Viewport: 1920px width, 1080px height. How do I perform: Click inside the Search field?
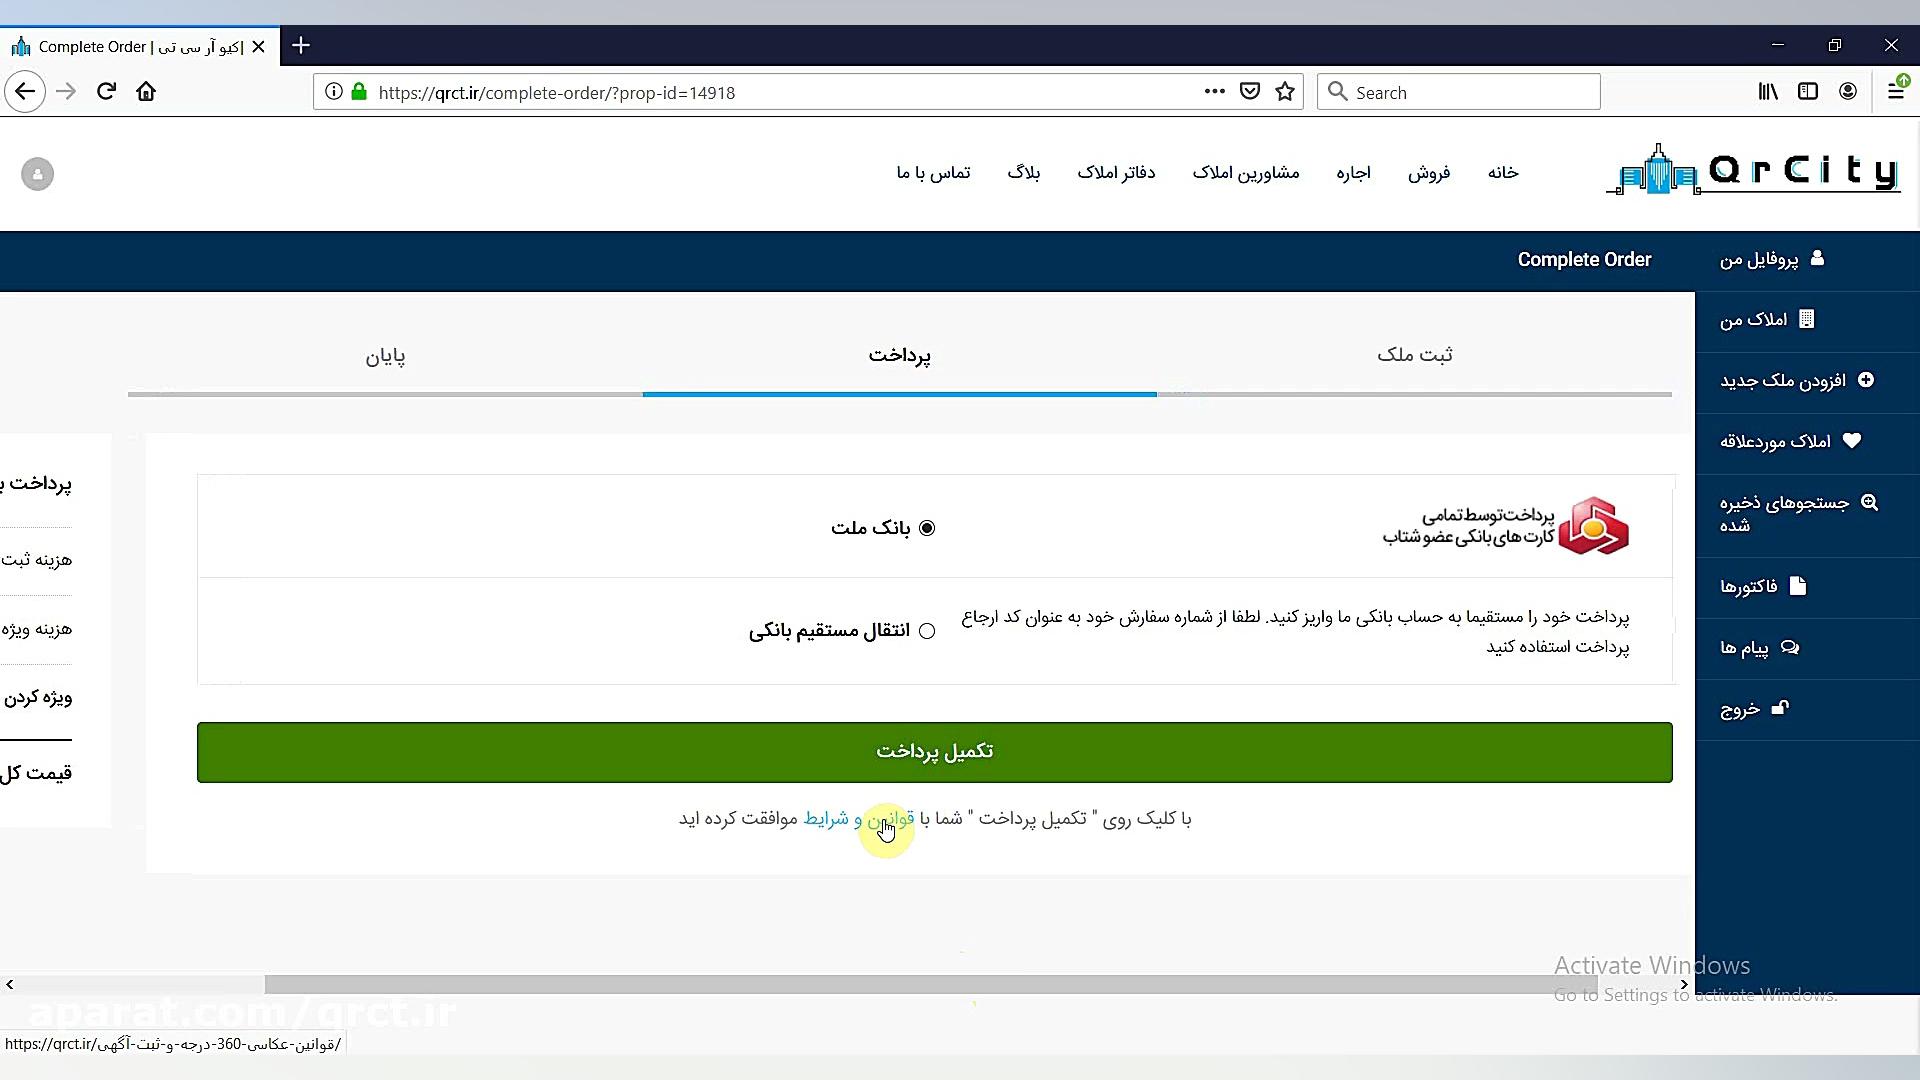[x=1460, y=91]
